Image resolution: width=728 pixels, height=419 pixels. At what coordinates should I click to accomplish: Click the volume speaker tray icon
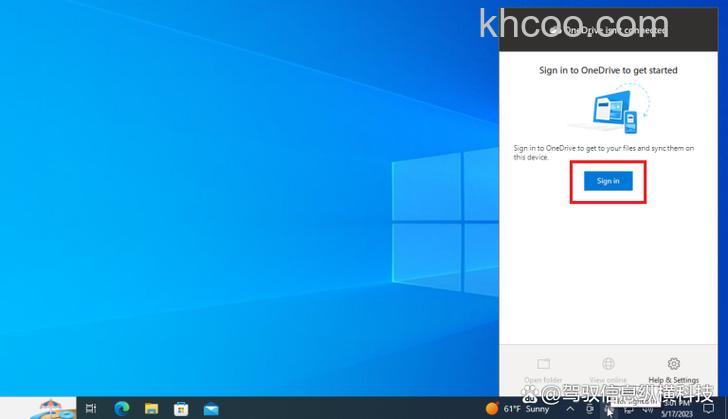pyautogui.click(x=647, y=409)
